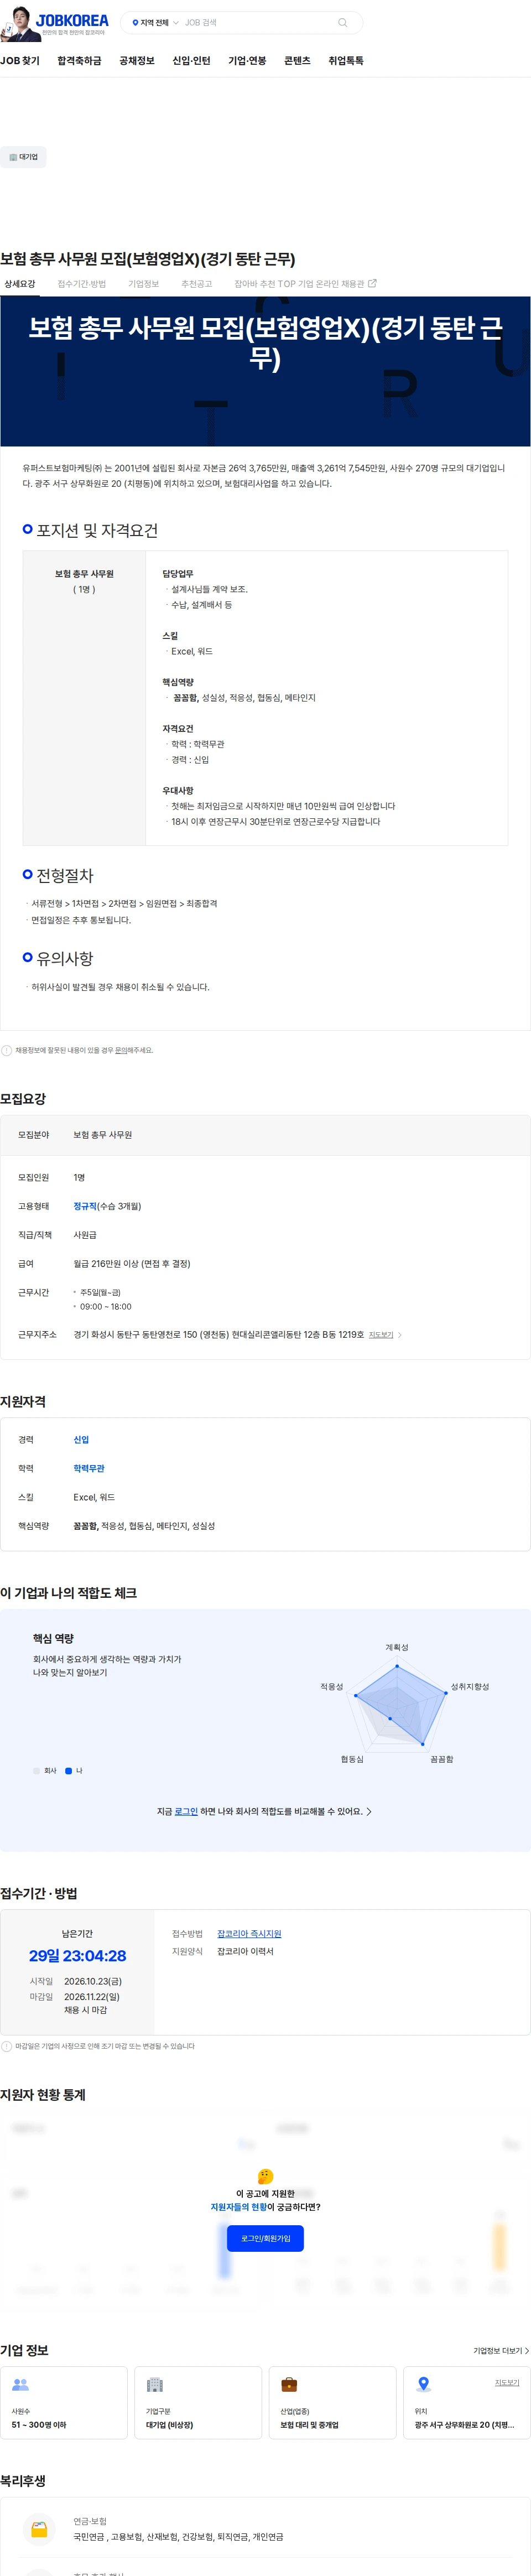Select the 접수기간·방법 tab
The height and width of the screenshot is (2576, 531).
tap(81, 284)
